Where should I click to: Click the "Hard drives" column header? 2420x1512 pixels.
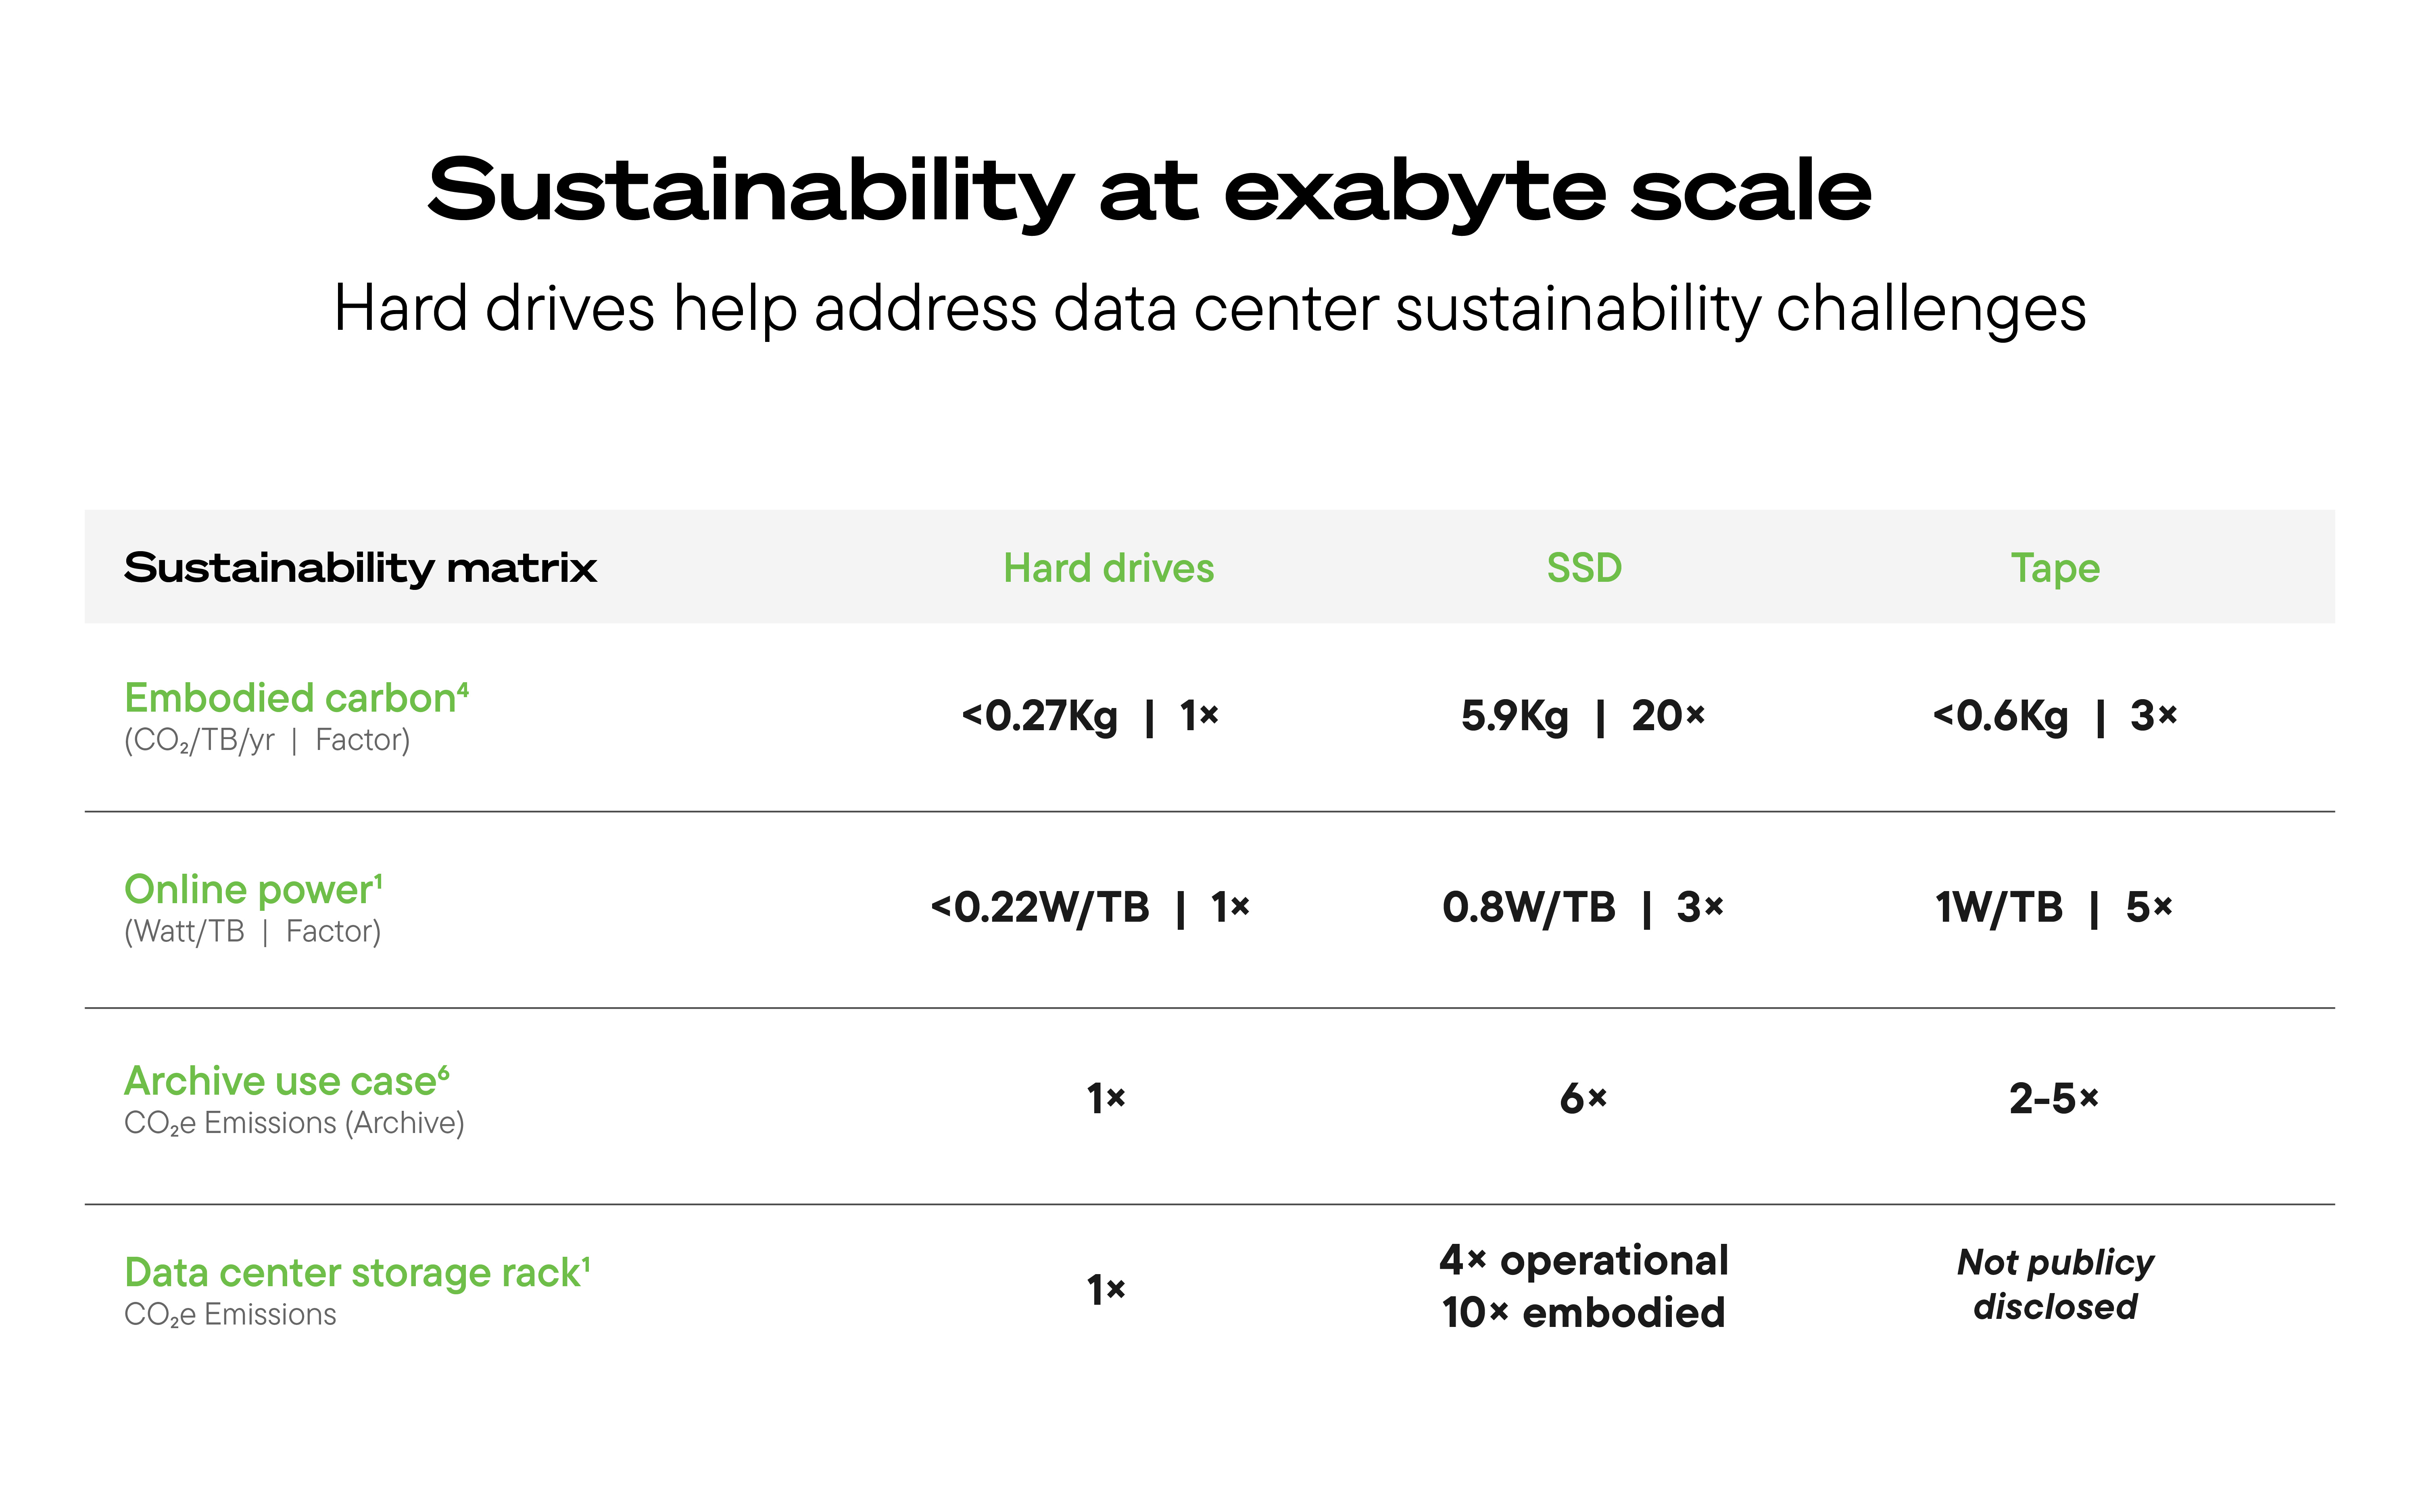1108,568
